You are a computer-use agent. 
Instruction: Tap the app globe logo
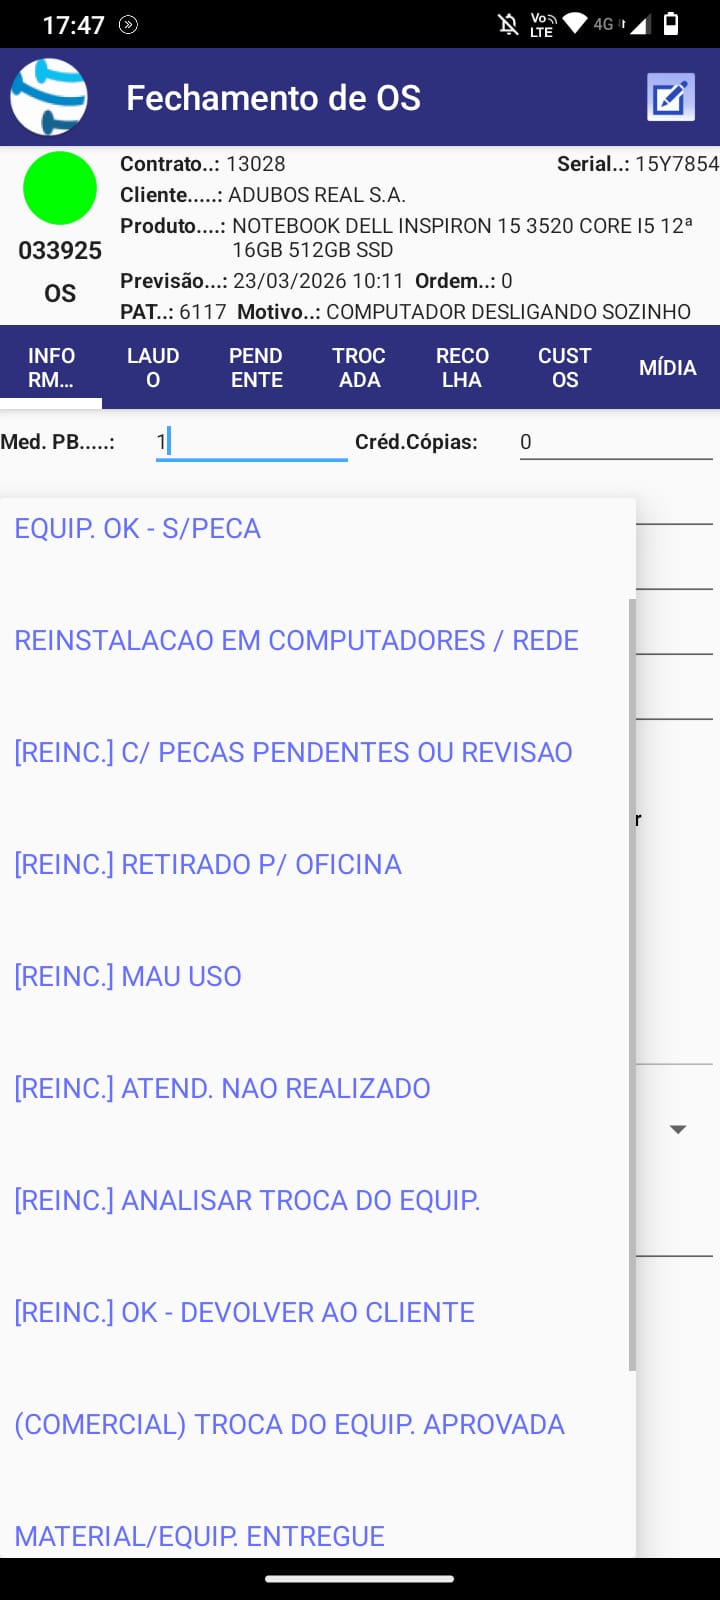tap(49, 97)
